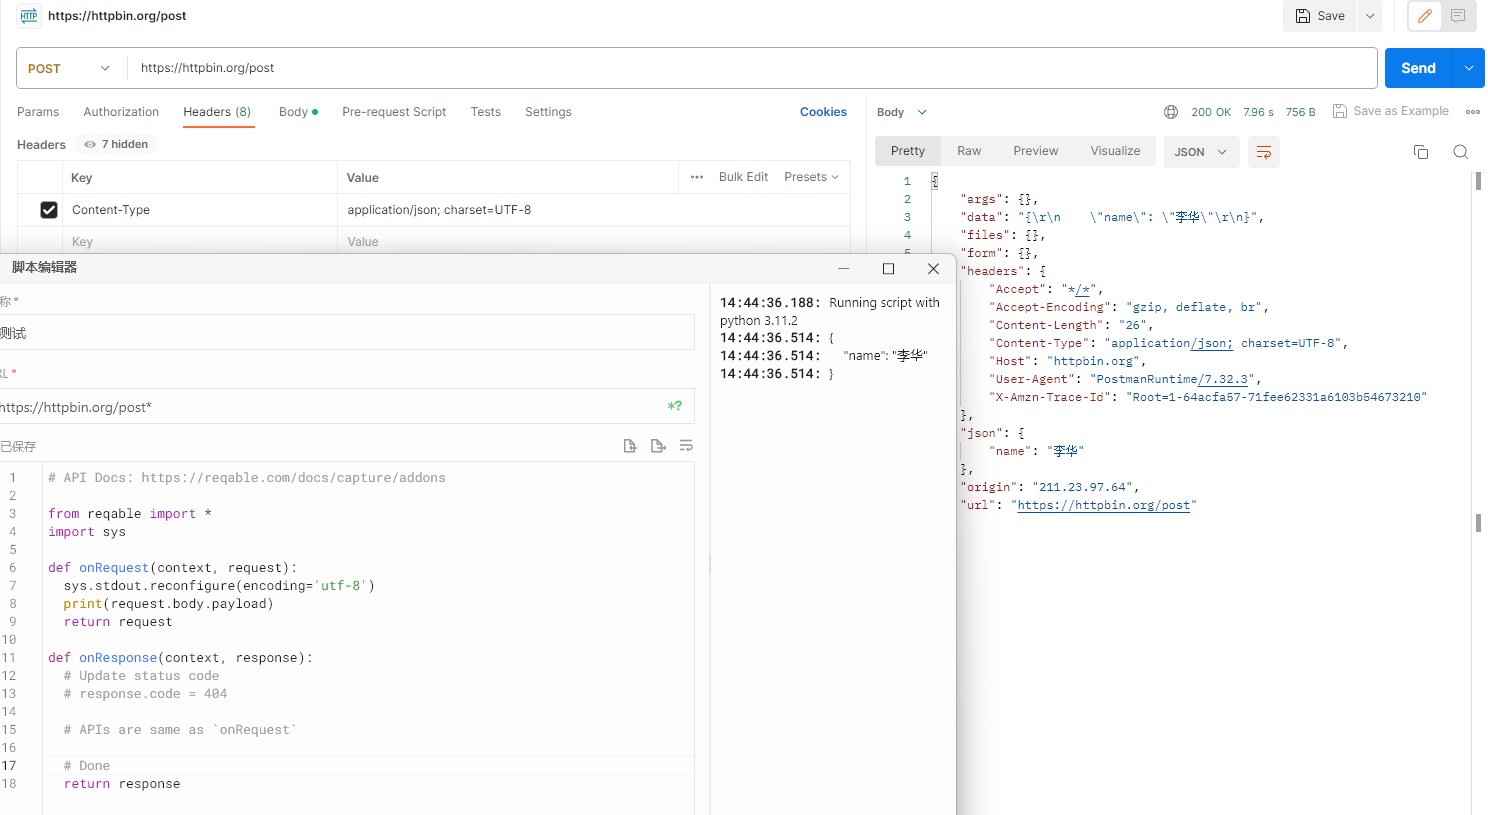The height and width of the screenshot is (815, 1488).
Task: Open the Presets dropdown
Action: (x=810, y=176)
